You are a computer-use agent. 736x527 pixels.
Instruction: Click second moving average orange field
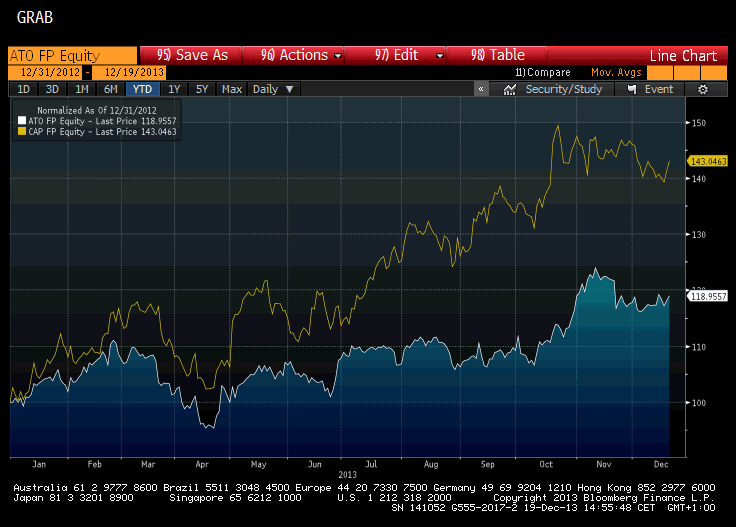tap(687, 72)
